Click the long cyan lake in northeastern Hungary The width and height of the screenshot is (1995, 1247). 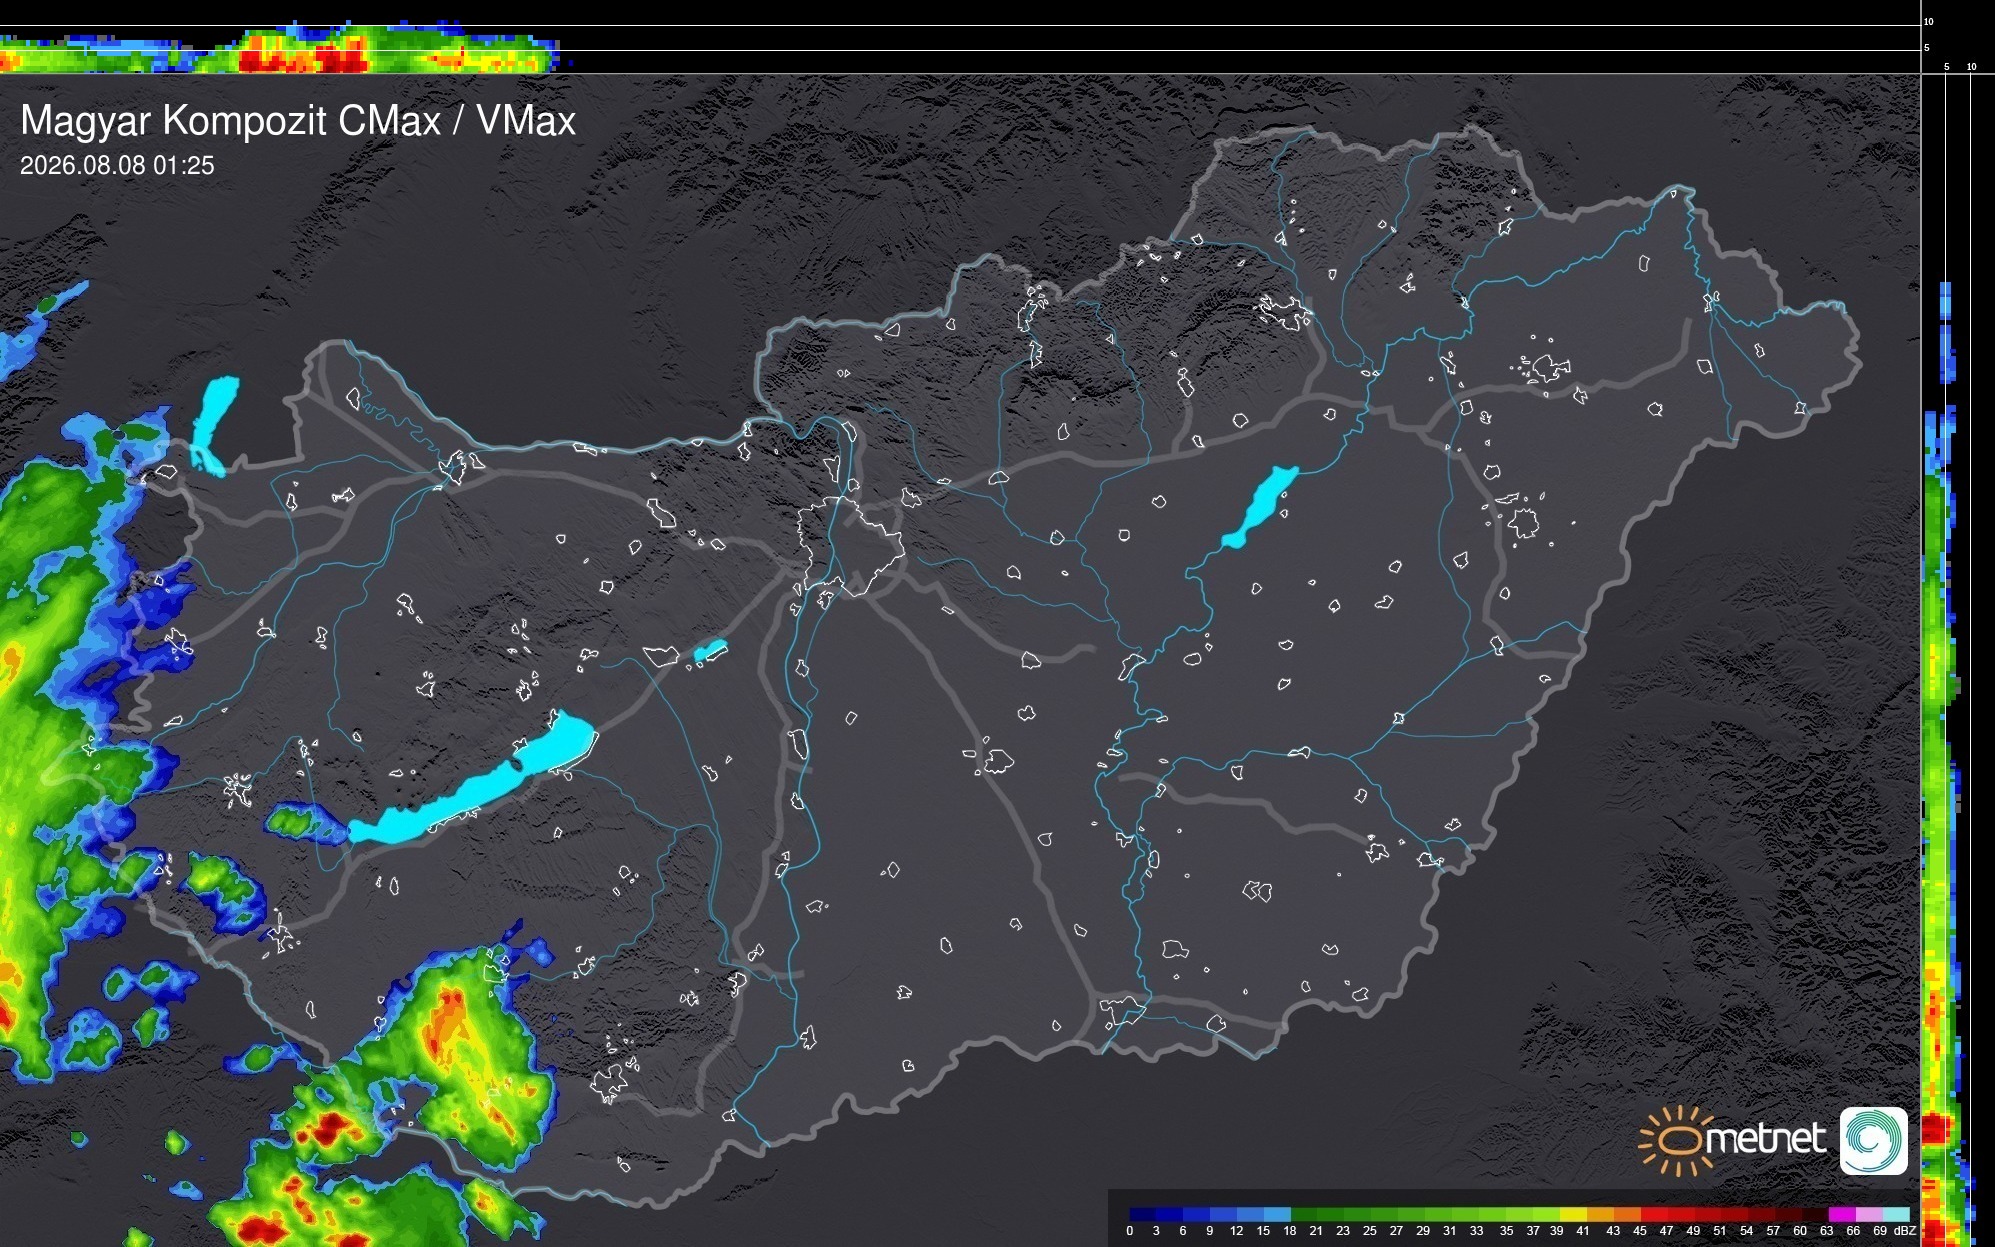[x=1259, y=507]
